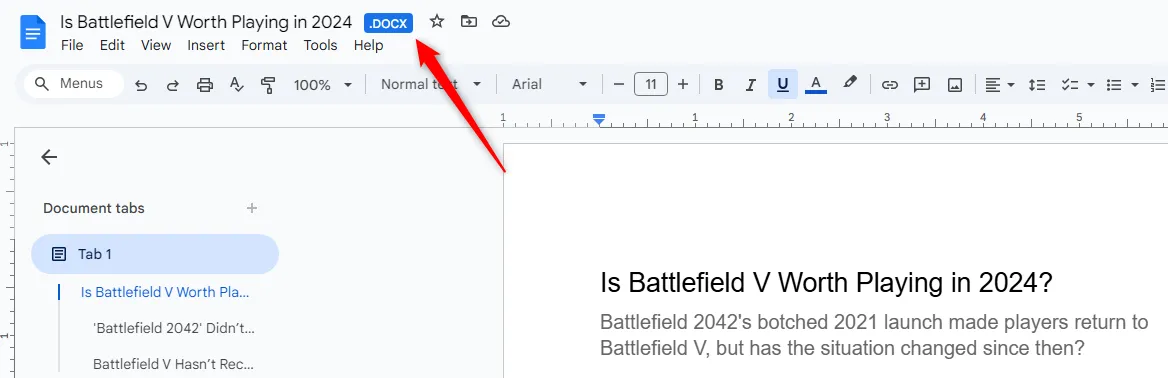1168x378 pixels.
Task: Jump to 'Battlefield V Hasn't Rec...' outline entry
Action: coord(174,364)
